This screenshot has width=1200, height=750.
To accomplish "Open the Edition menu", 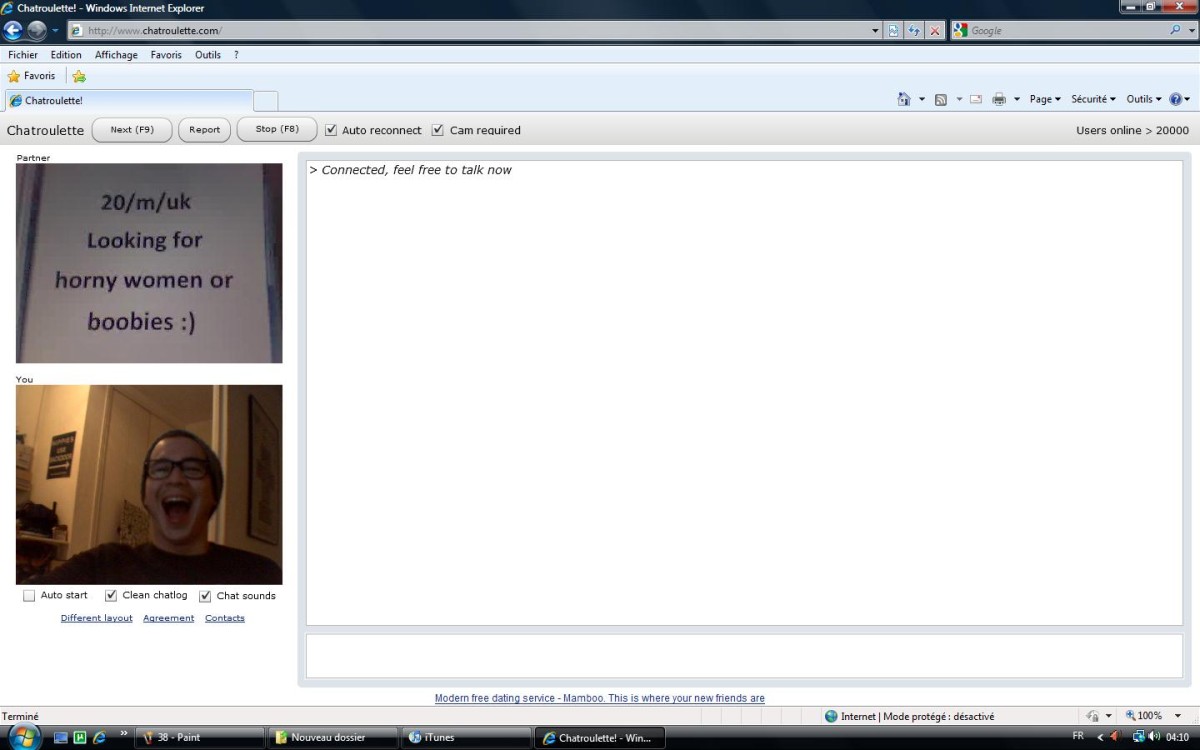I will coord(66,55).
